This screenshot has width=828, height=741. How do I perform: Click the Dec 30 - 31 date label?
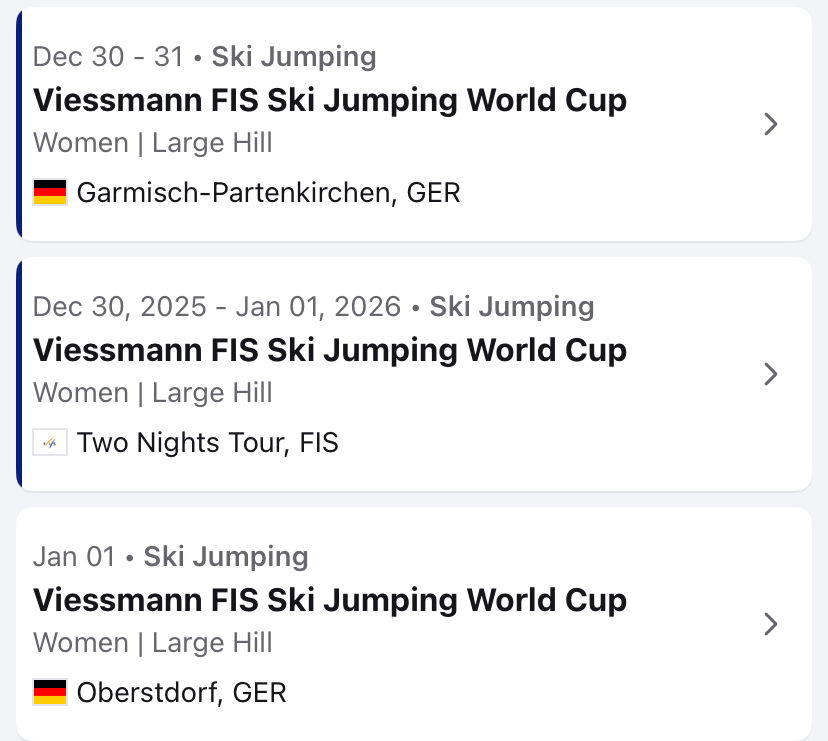108,57
